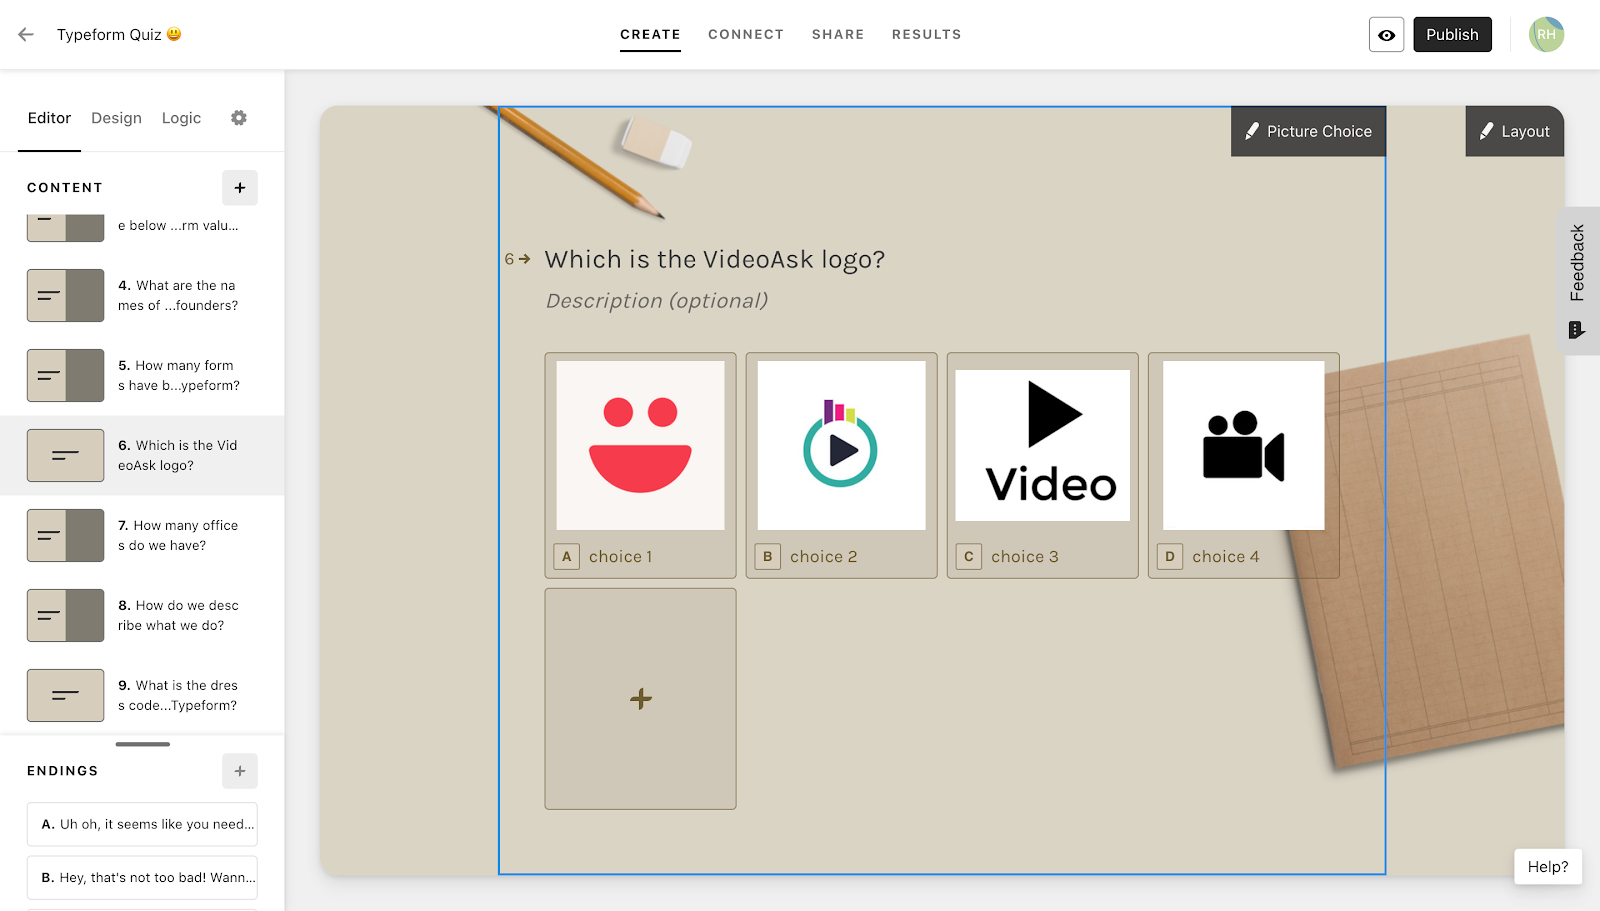
Task: Click key letter B on choice 2
Action: tap(768, 557)
